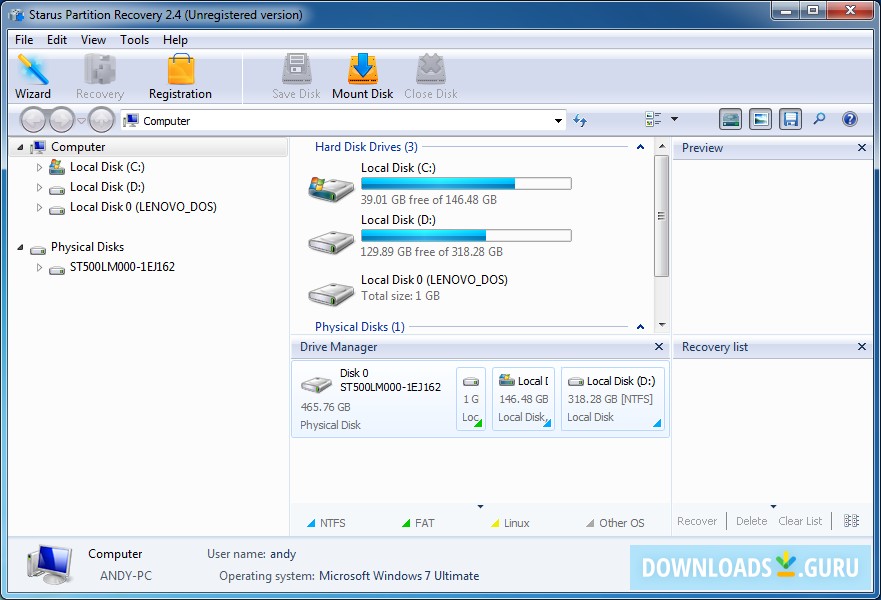The height and width of the screenshot is (600, 881).
Task: Click the Recover button
Action: [x=697, y=521]
